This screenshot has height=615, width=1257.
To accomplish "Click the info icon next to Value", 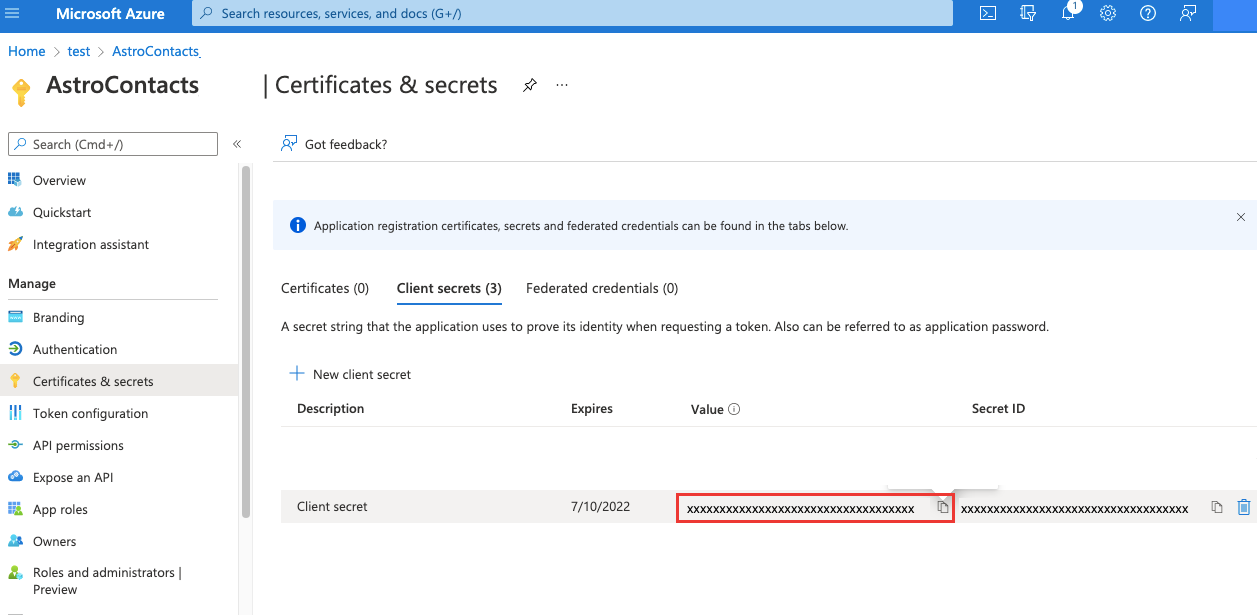I will pos(734,409).
